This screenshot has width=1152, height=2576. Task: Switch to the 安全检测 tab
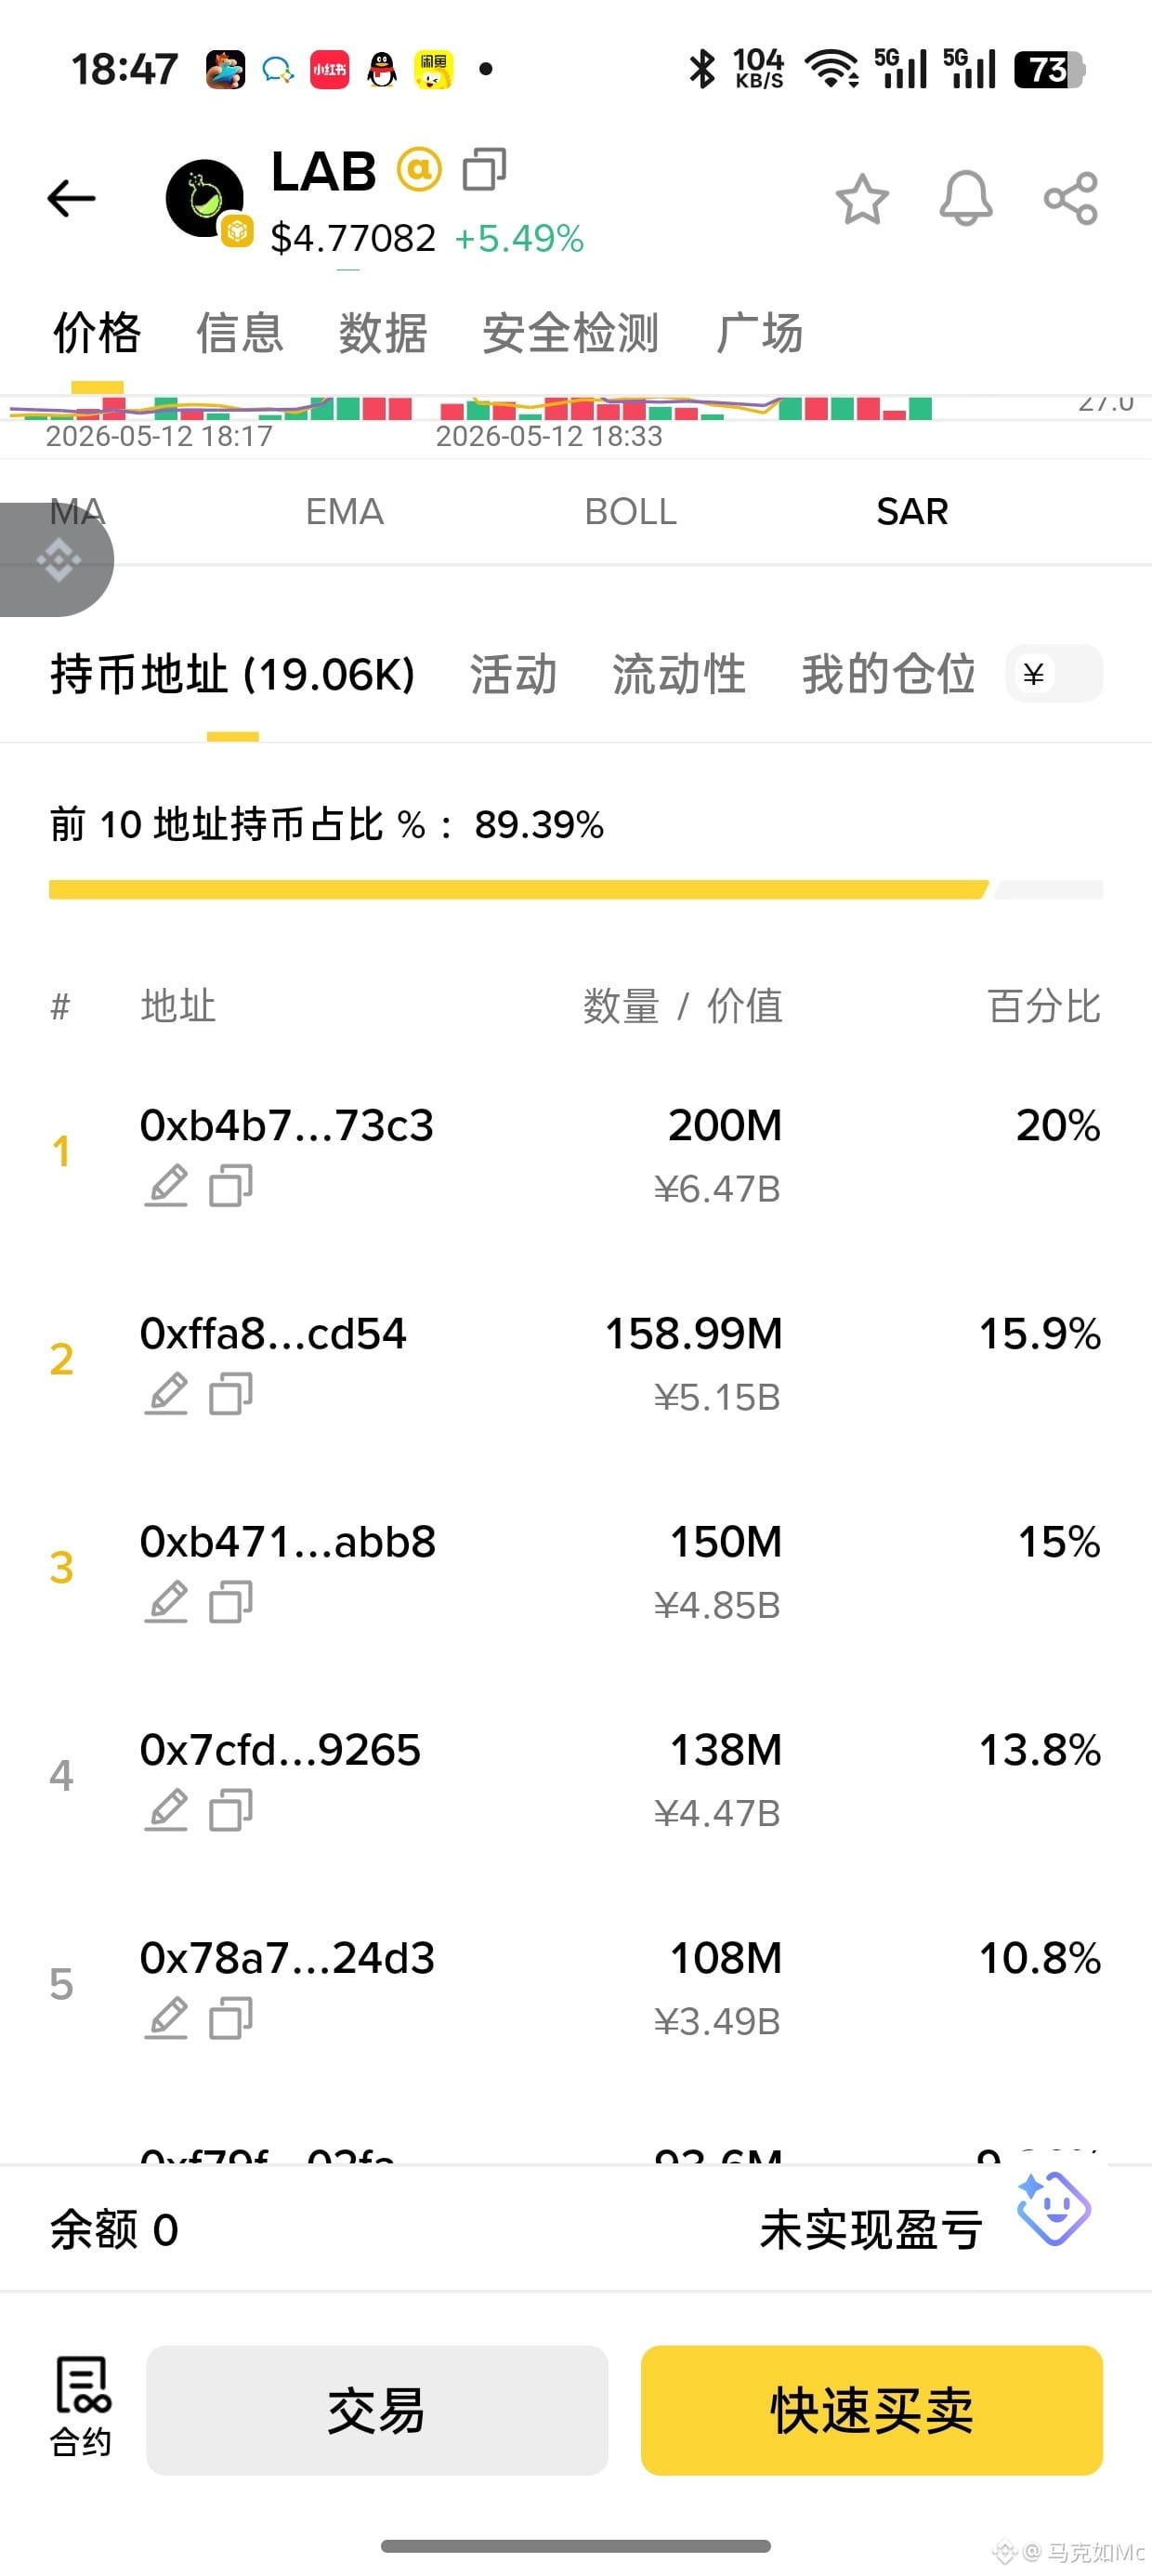pyautogui.click(x=570, y=332)
